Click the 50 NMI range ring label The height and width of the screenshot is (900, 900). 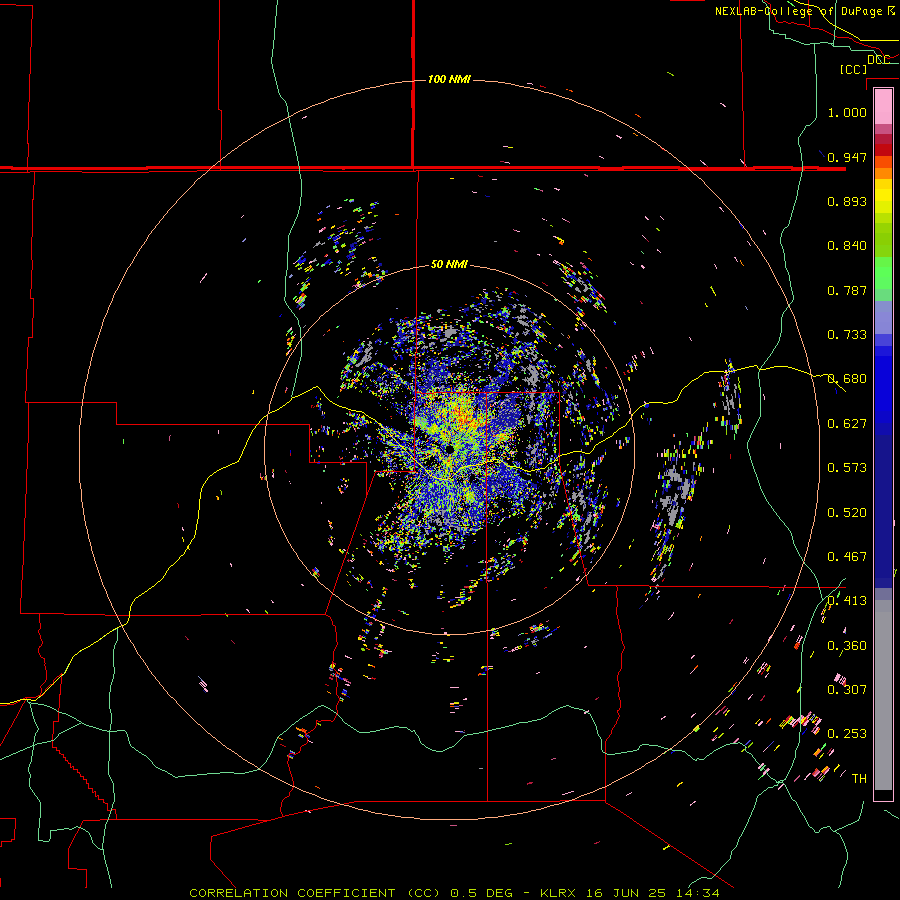tap(449, 264)
